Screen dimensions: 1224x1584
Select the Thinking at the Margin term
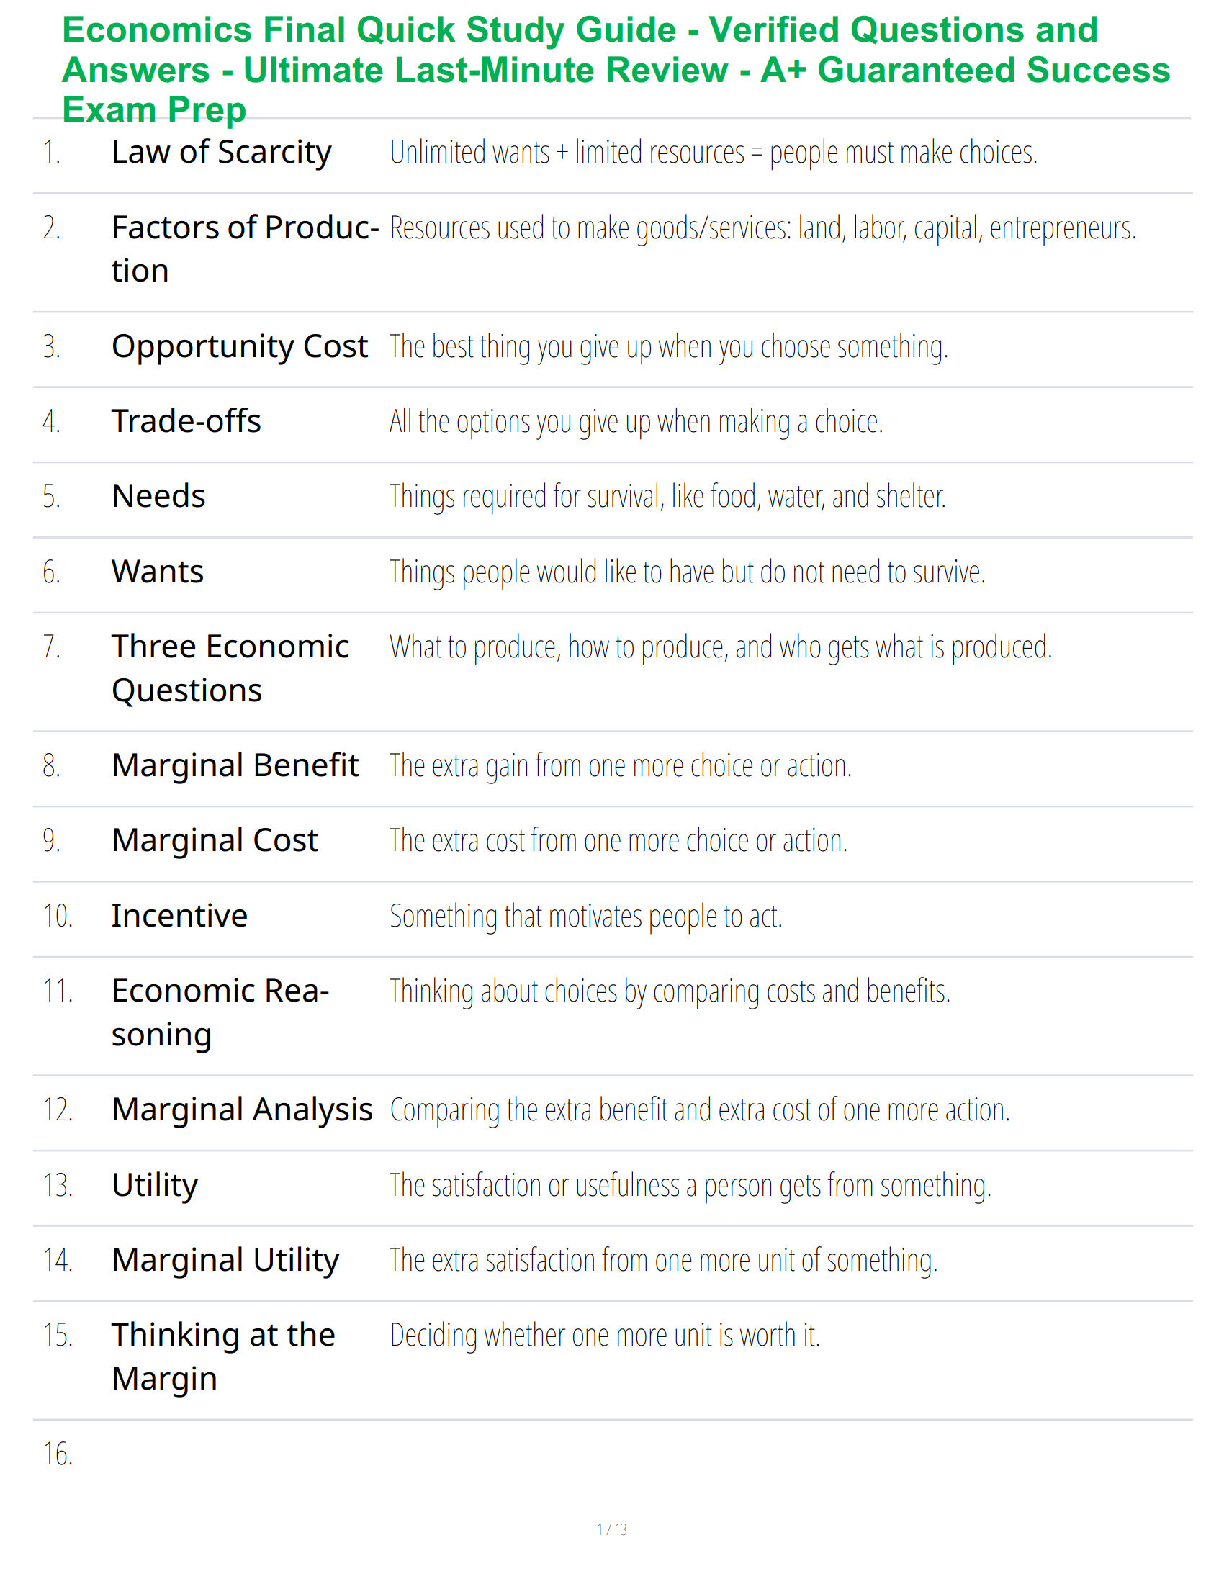[223, 1357]
